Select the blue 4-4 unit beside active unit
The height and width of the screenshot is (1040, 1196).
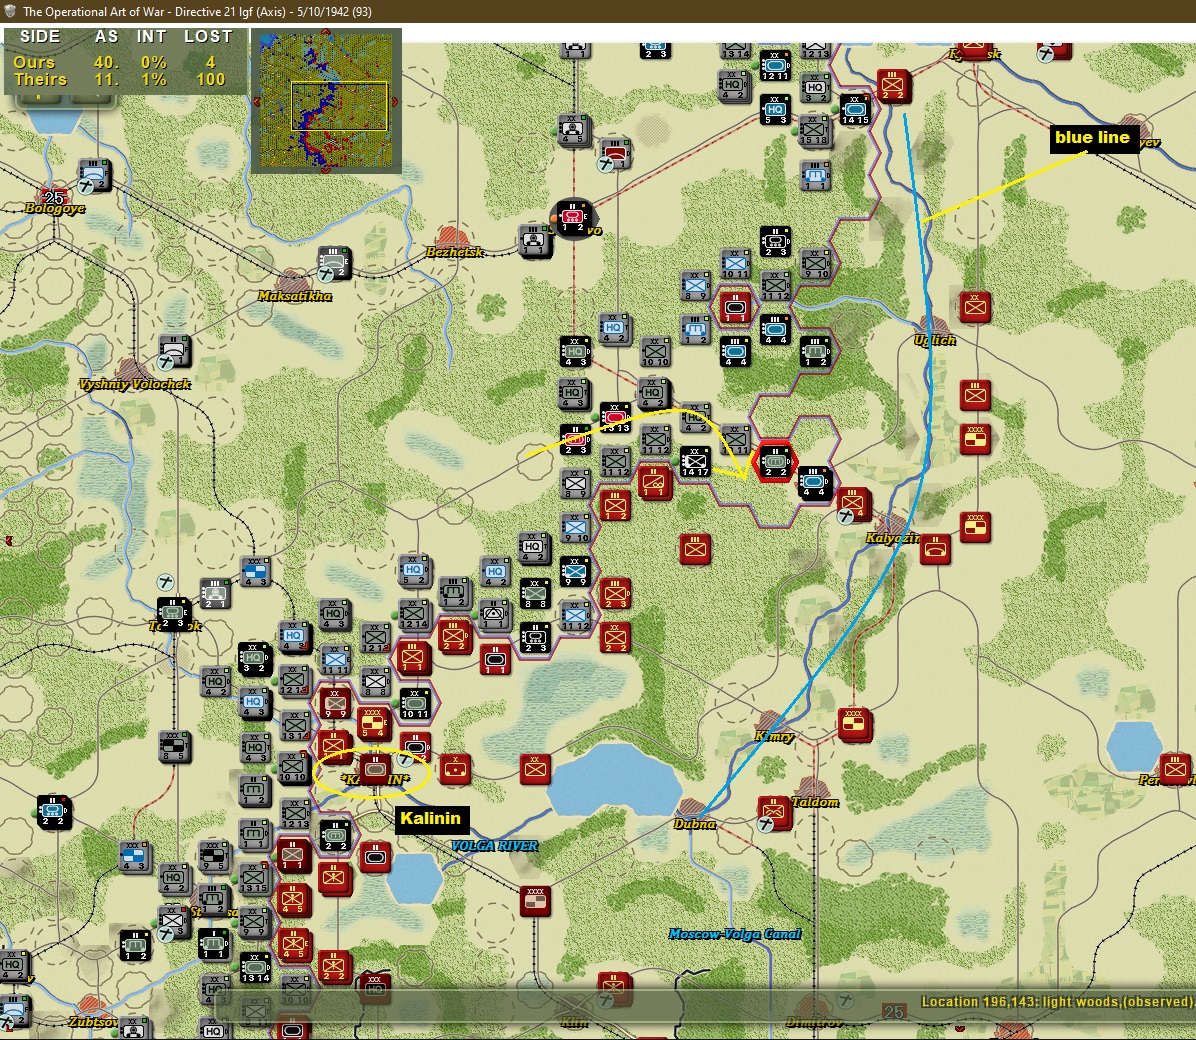pos(814,482)
